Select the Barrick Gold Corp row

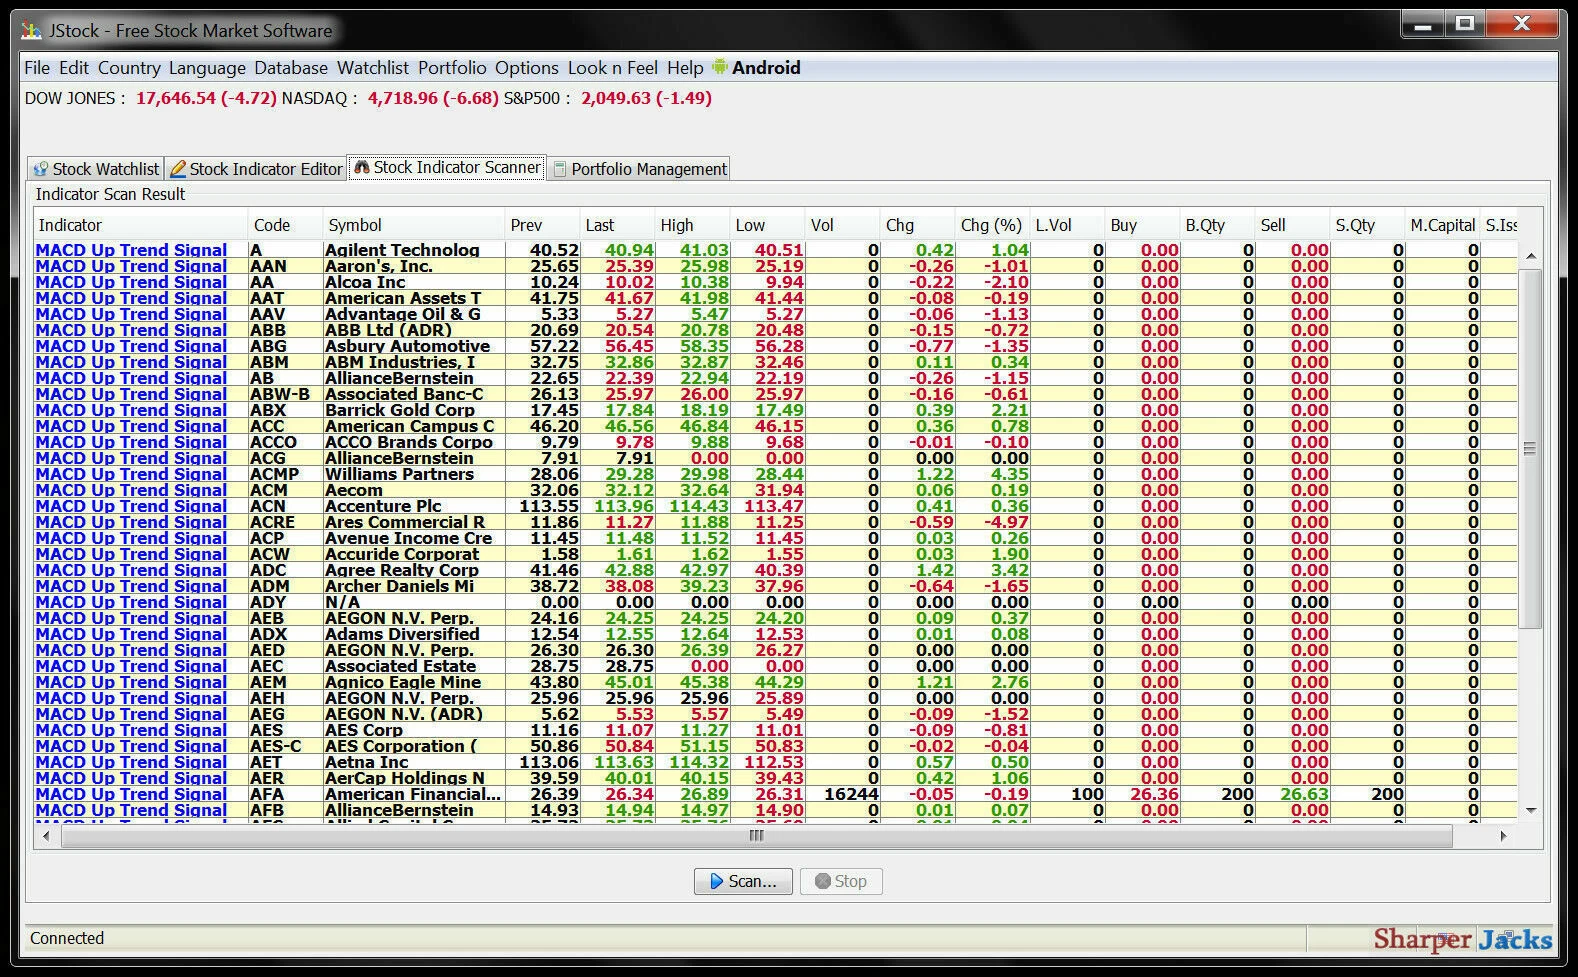tap(776, 410)
